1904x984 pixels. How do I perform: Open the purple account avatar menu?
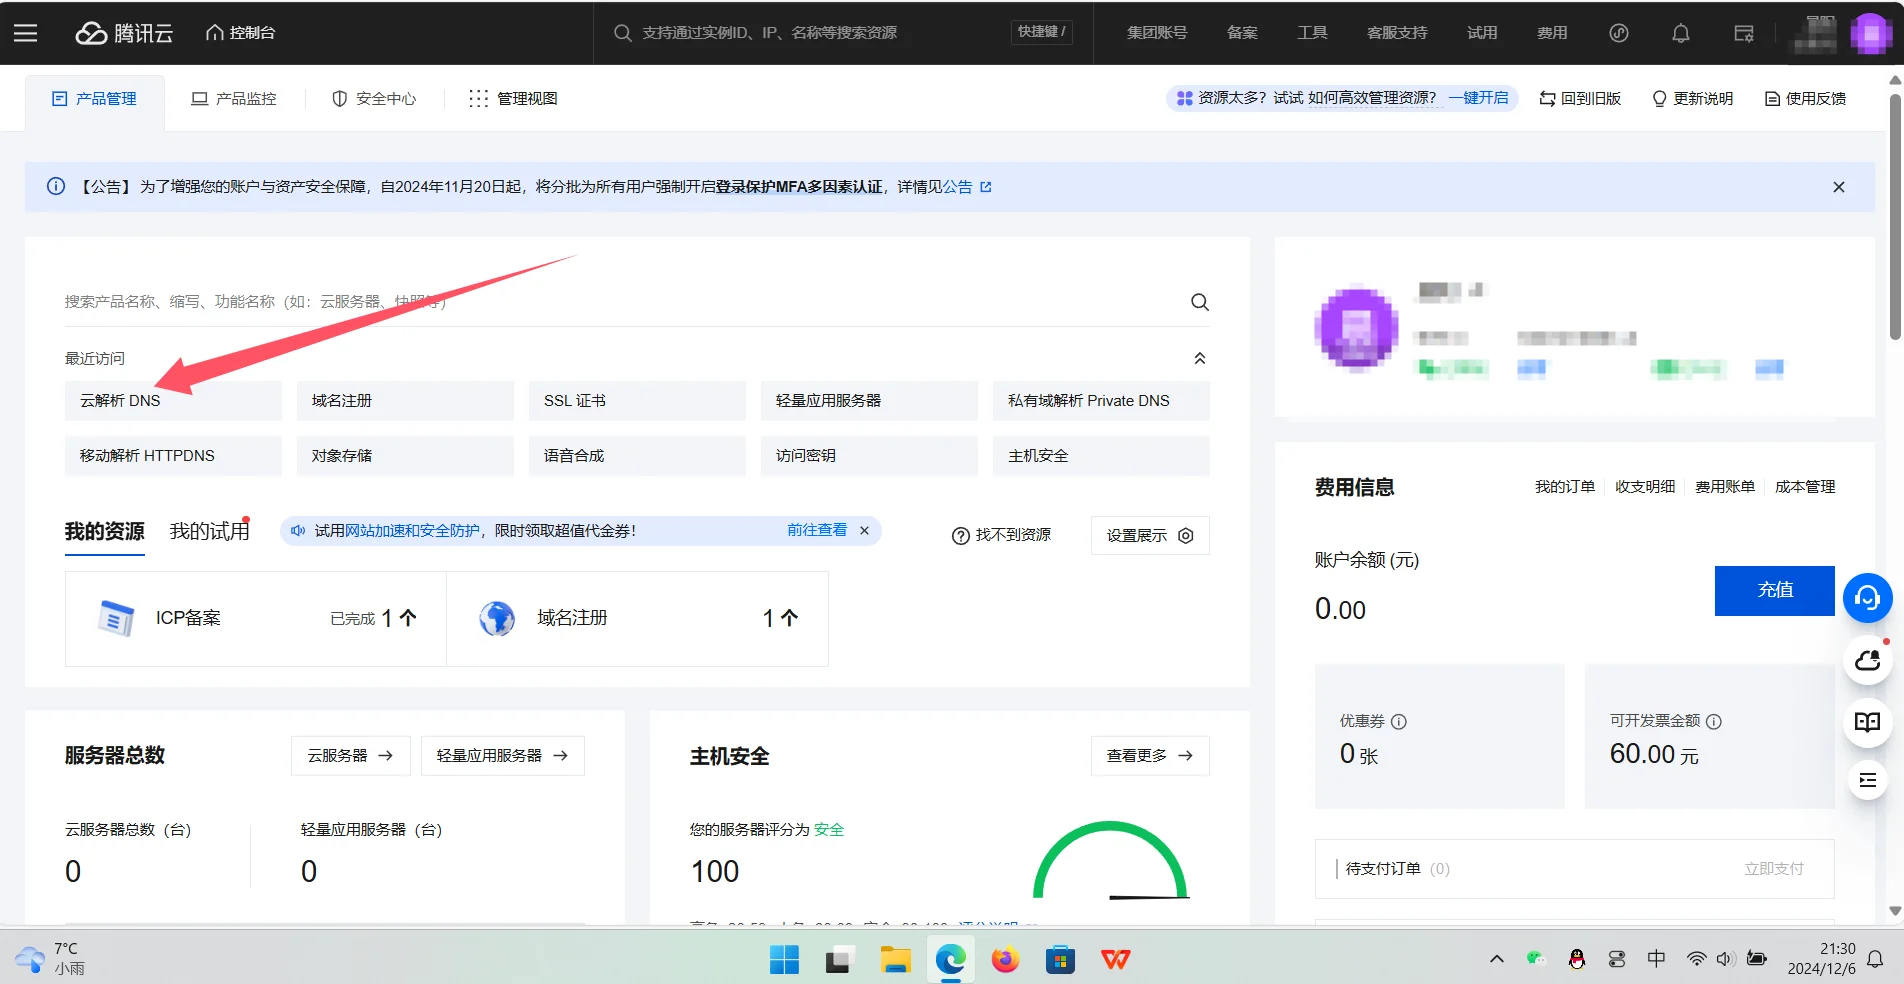pyautogui.click(x=1871, y=33)
